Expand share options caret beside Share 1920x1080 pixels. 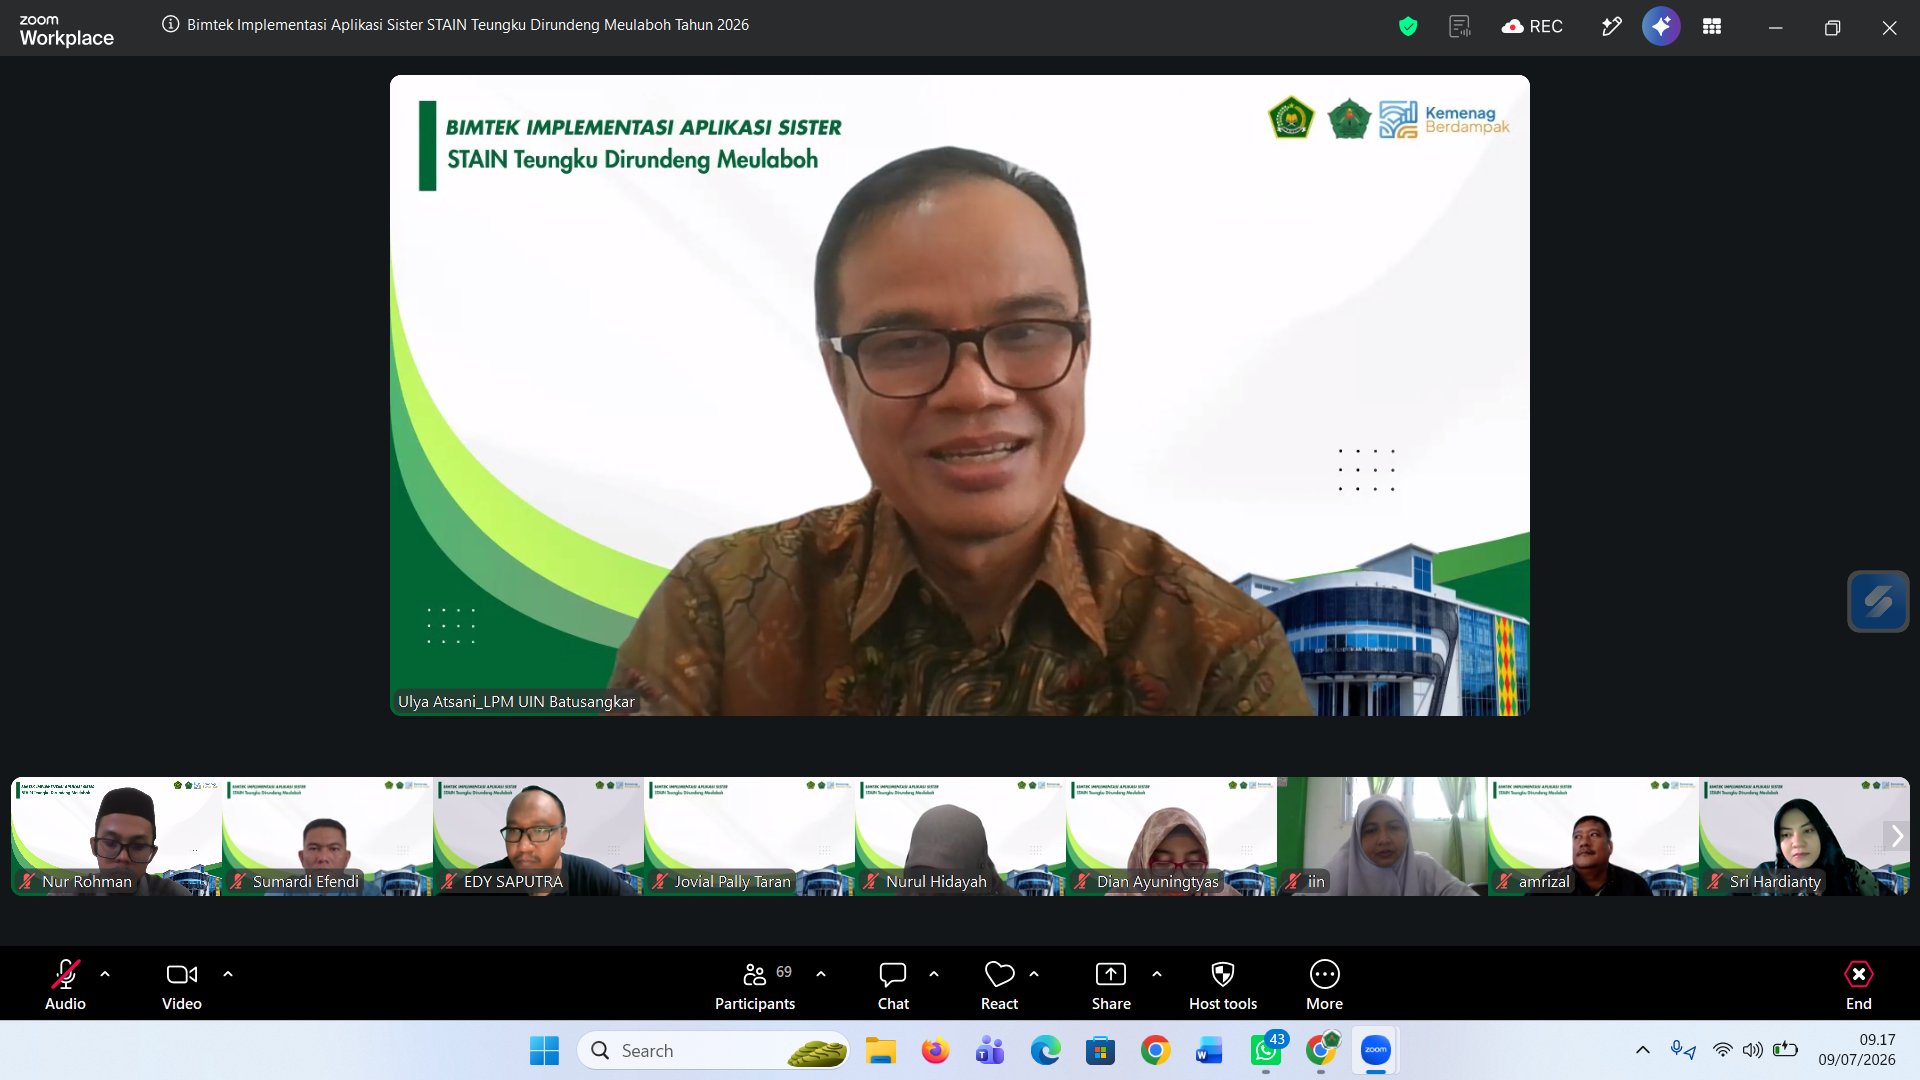click(1157, 974)
